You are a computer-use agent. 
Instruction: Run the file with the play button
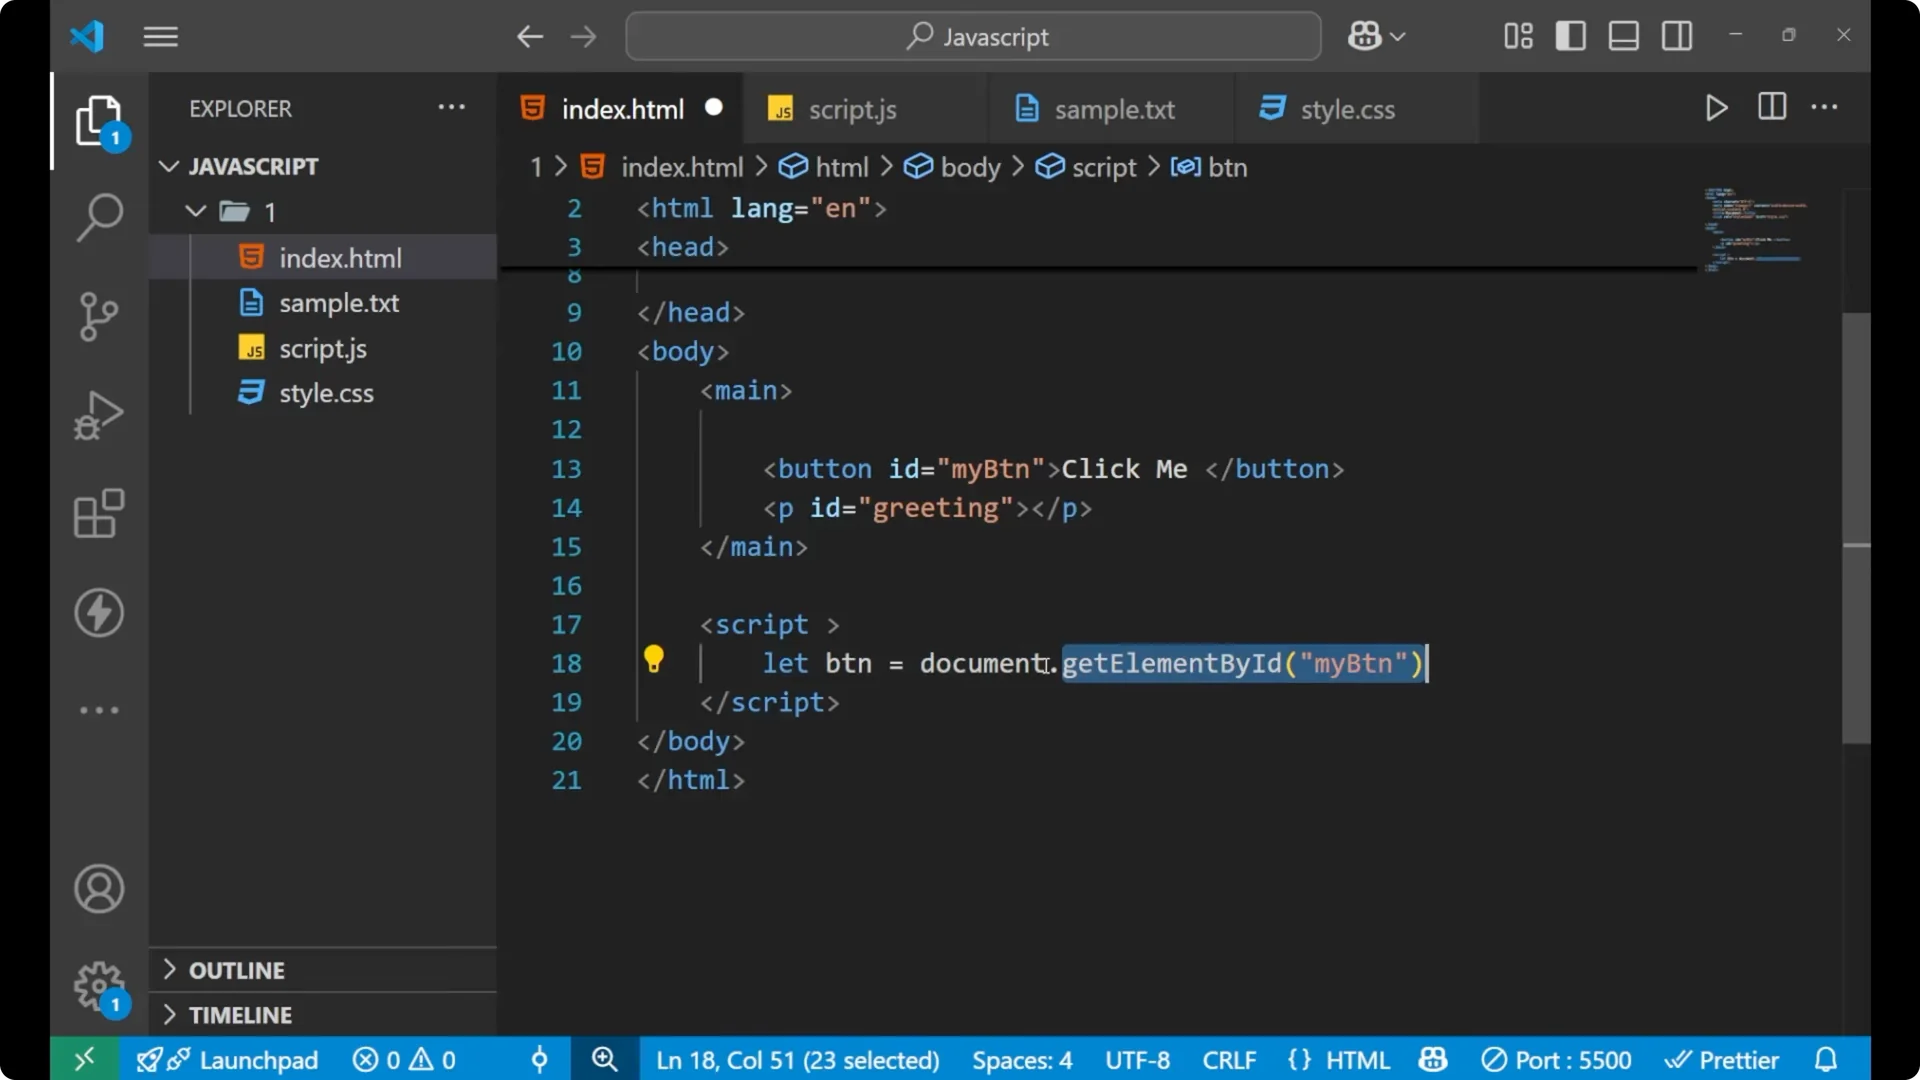coord(1716,108)
